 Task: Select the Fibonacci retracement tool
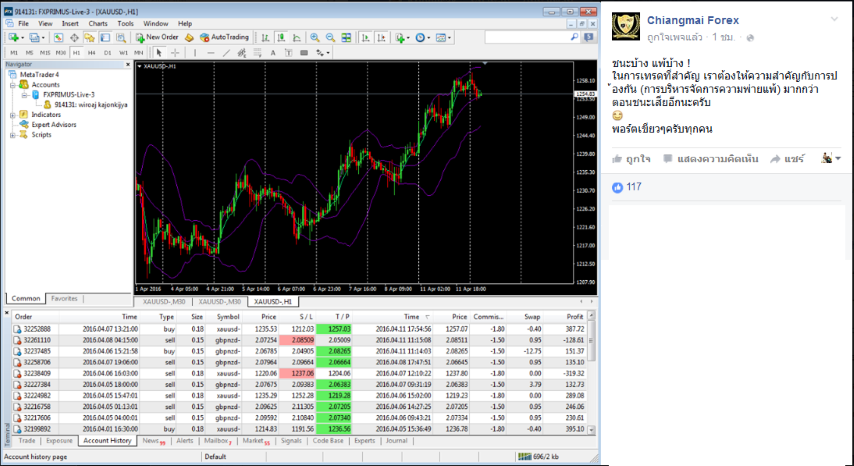258,53
